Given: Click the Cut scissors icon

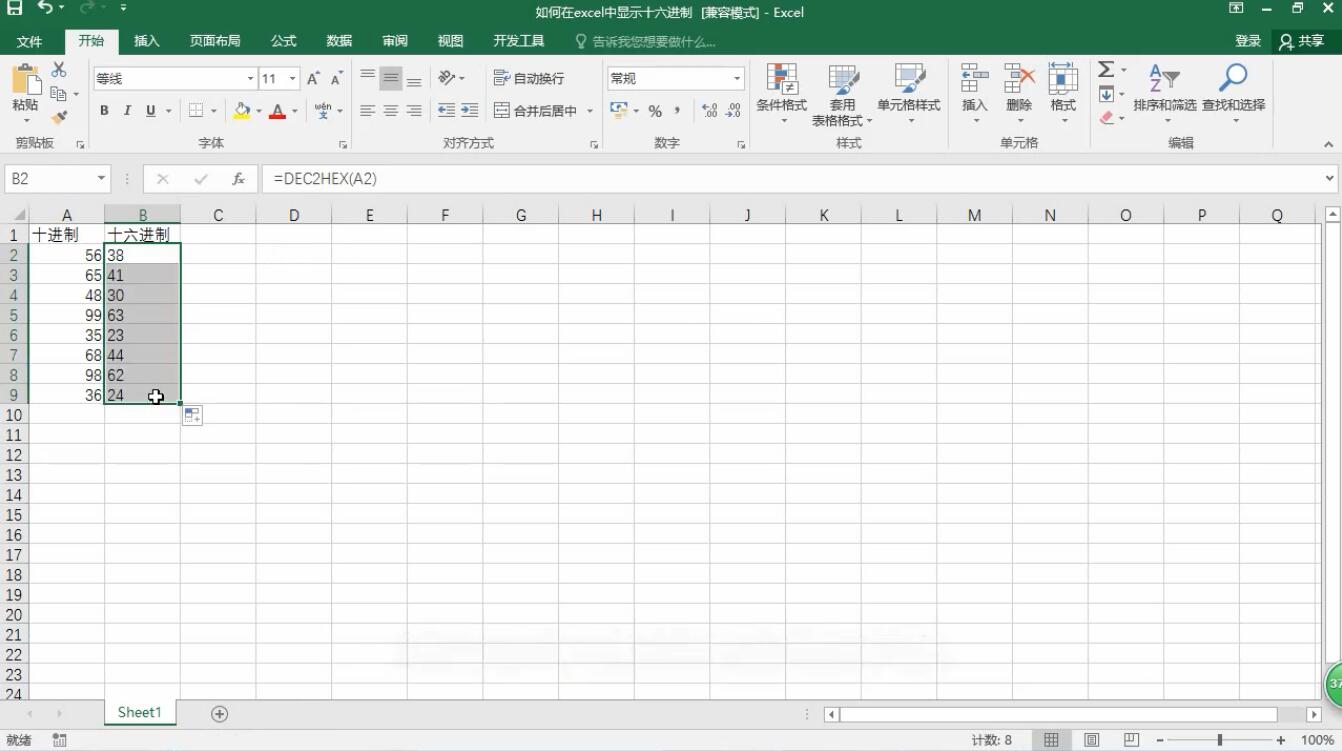Looking at the screenshot, I should point(59,70).
